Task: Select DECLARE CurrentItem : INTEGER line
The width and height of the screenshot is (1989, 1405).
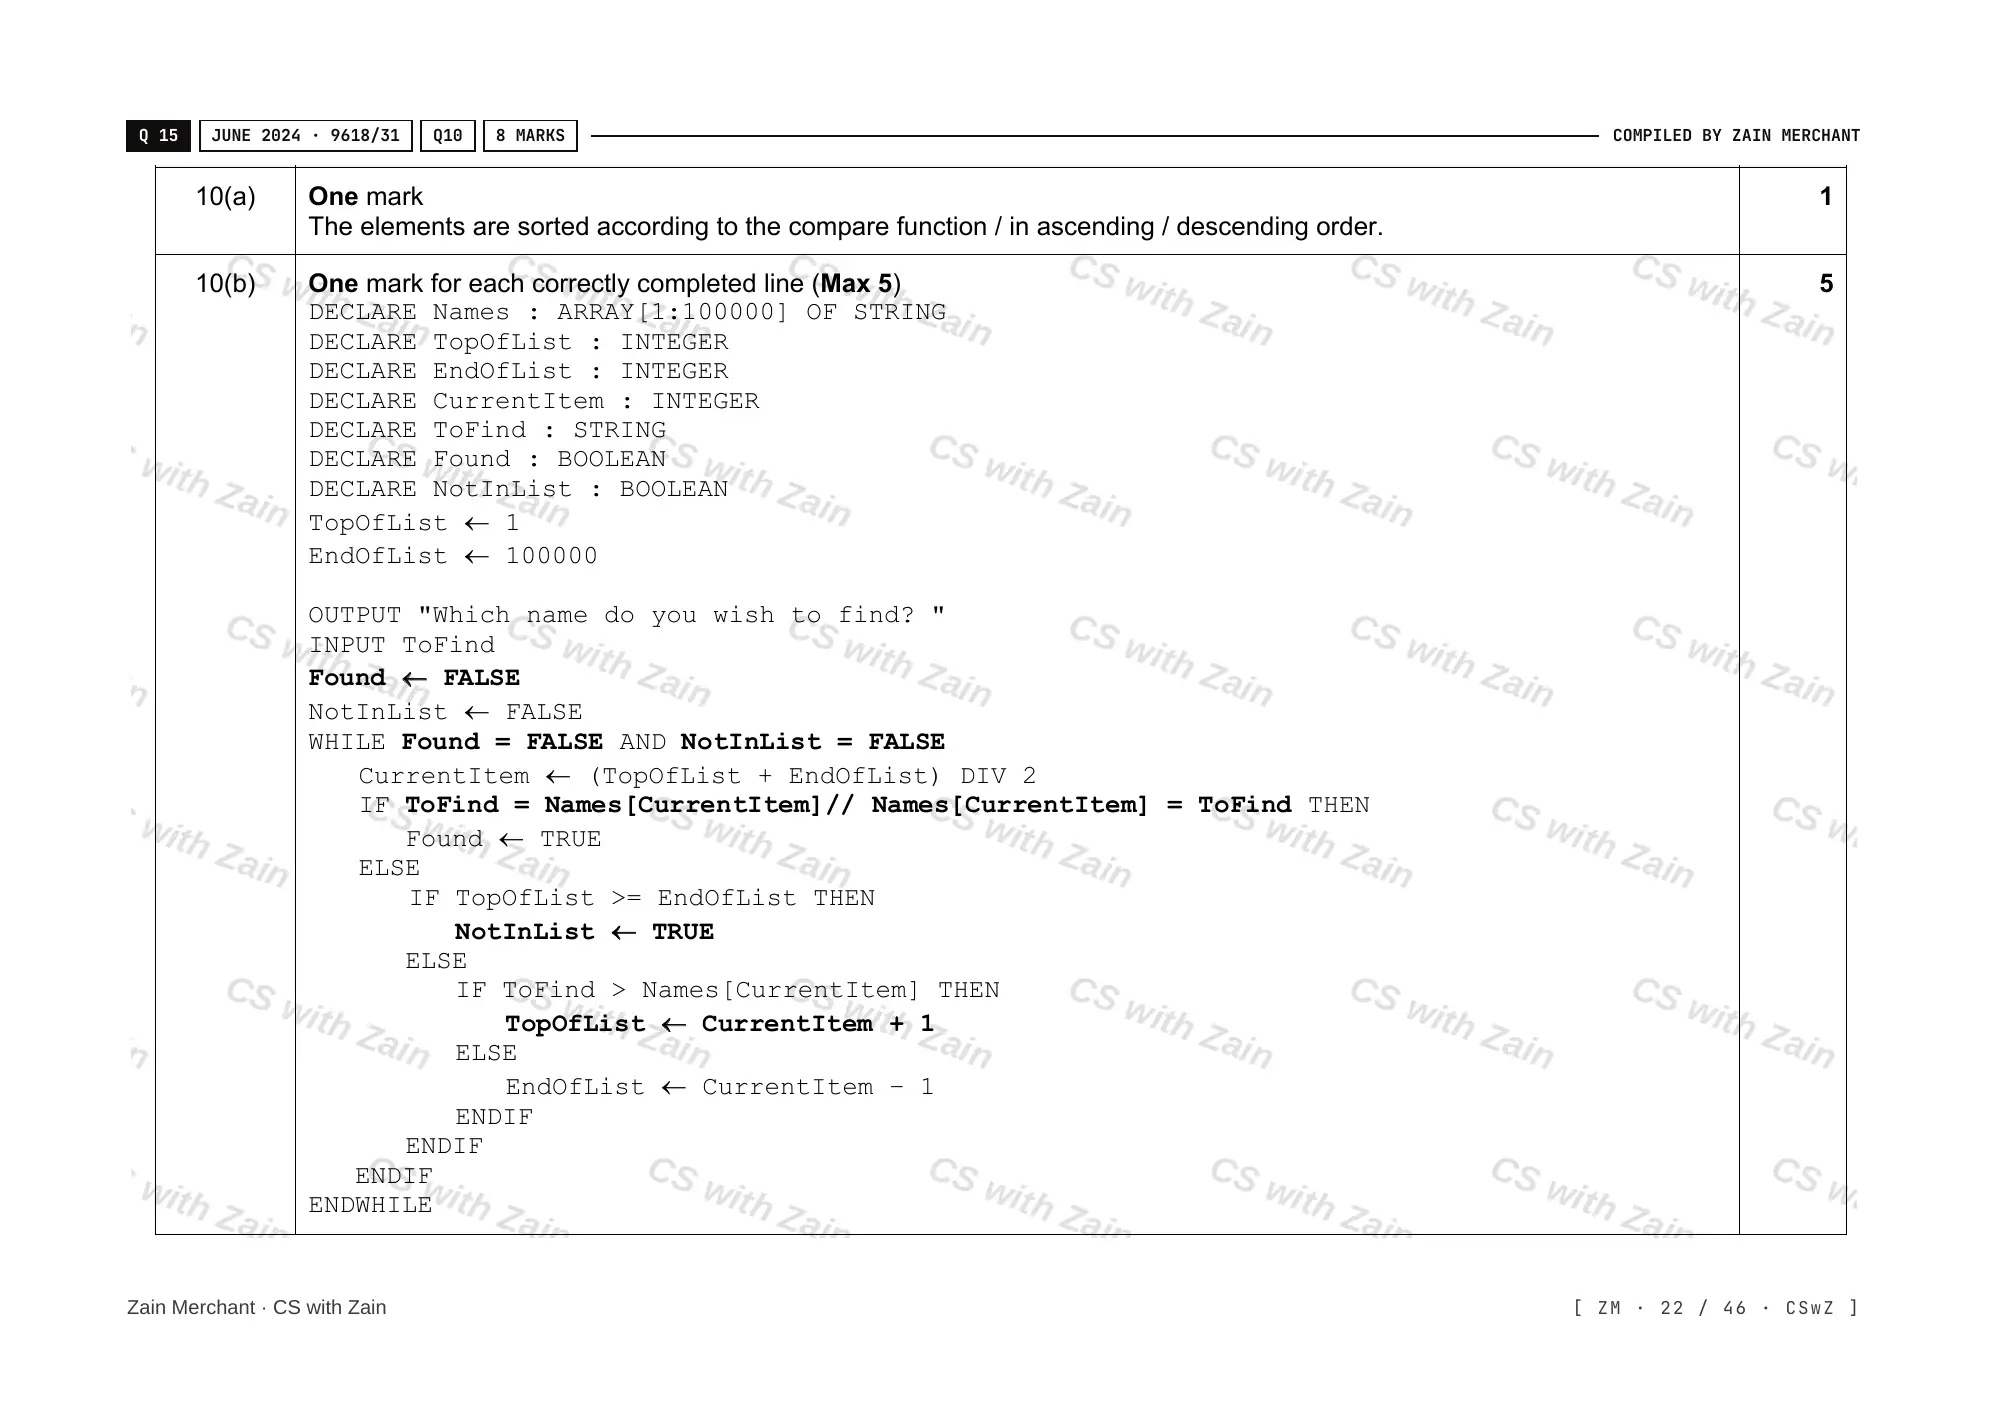Action: [534, 401]
